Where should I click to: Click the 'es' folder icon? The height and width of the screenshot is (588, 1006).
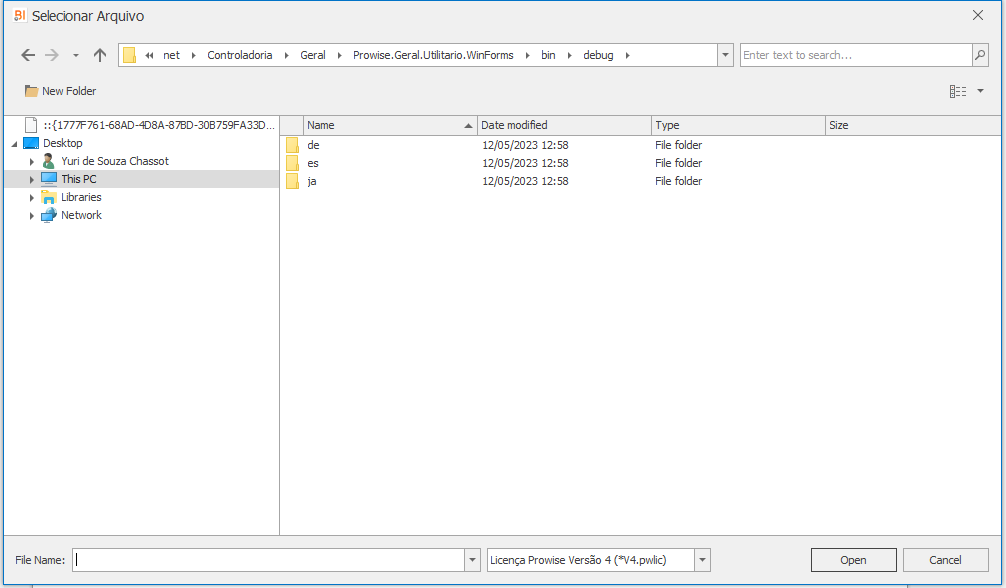point(292,163)
